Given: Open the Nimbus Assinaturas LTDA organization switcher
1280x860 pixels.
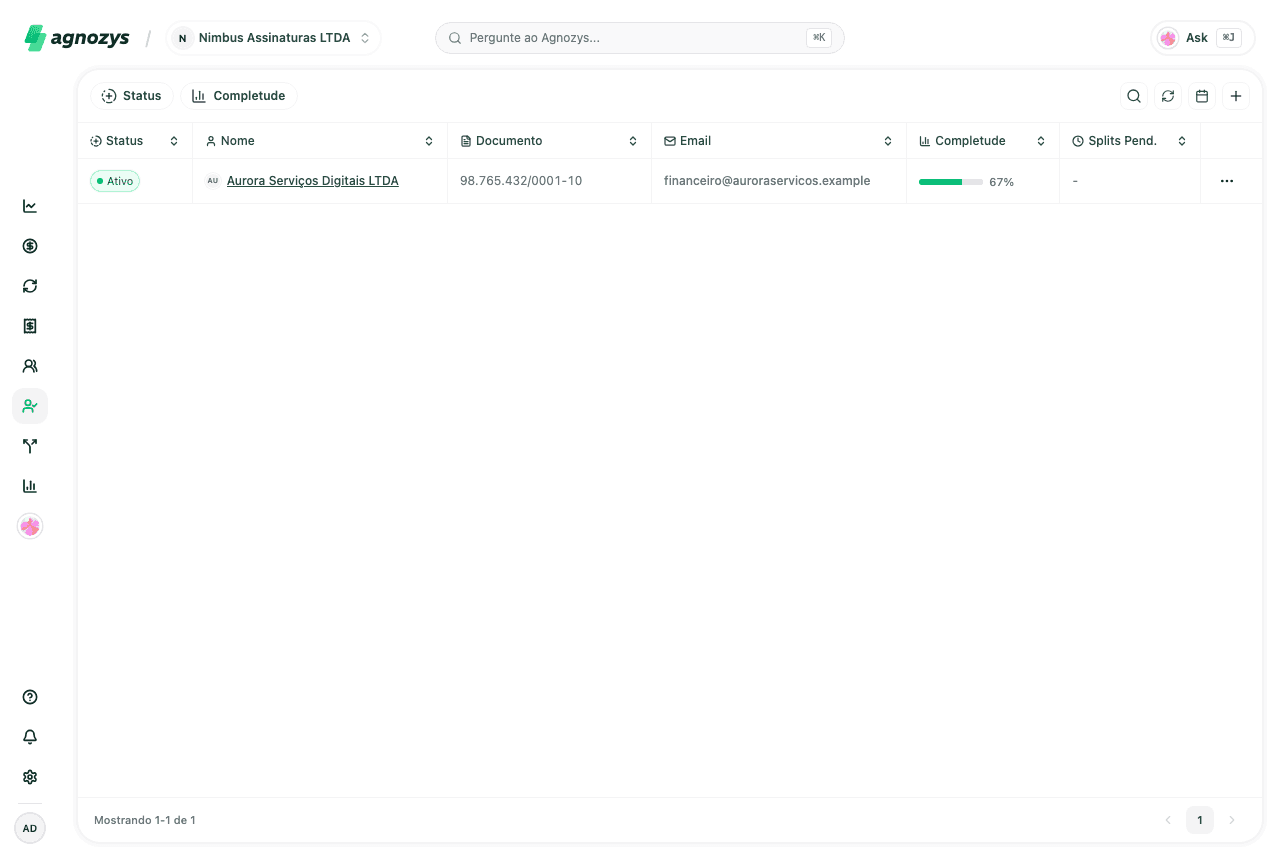Looking at the screenshot, I should pos(274,38).
